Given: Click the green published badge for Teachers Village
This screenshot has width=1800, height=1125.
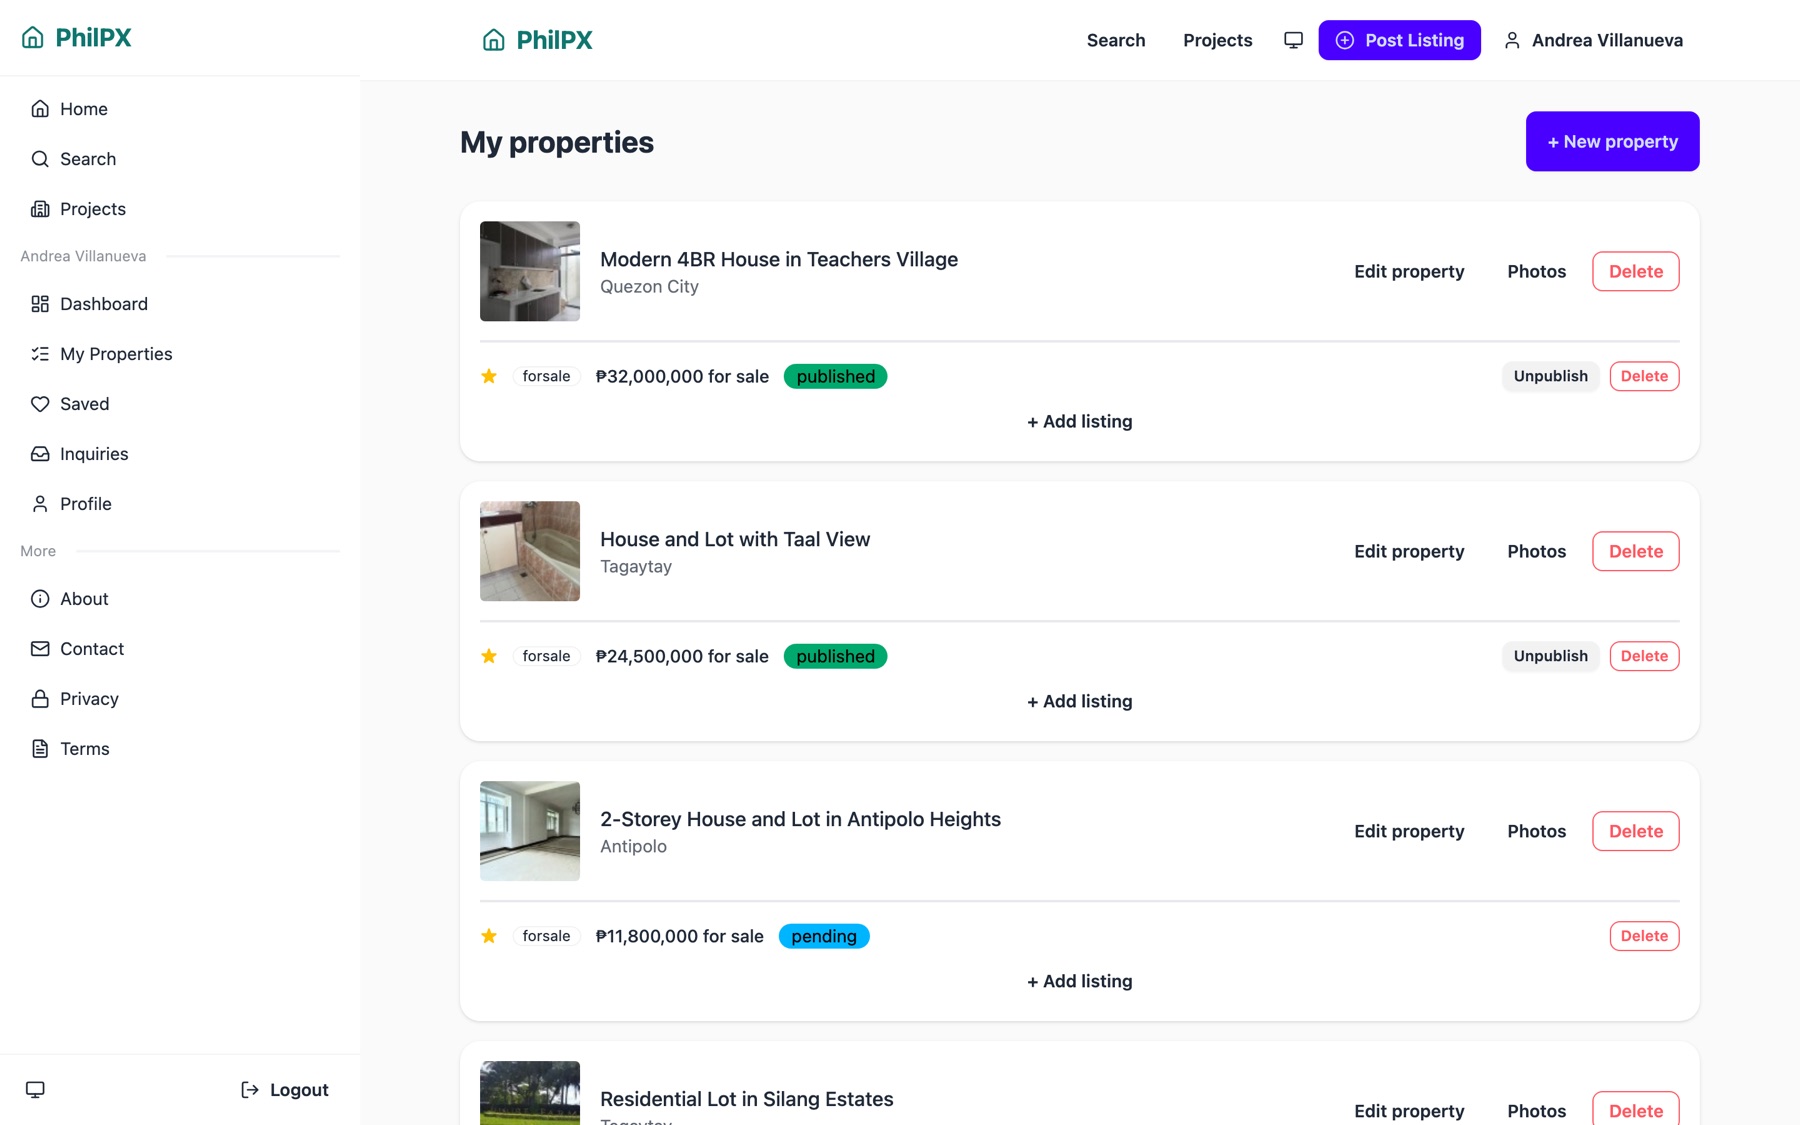Looking at the screenshot, I should click(835, 376).
